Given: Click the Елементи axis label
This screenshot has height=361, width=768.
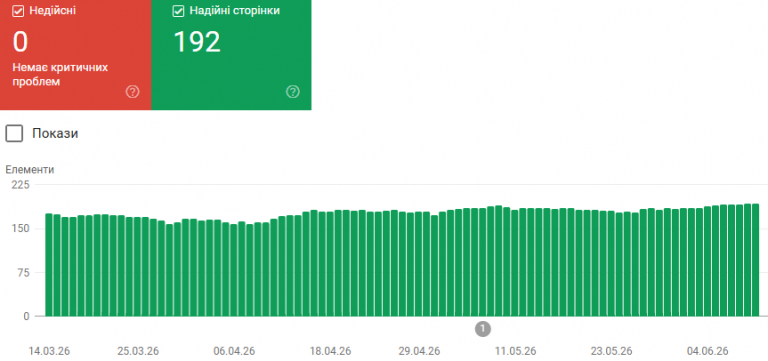Looking at the screenshot, I should [30, 170].
